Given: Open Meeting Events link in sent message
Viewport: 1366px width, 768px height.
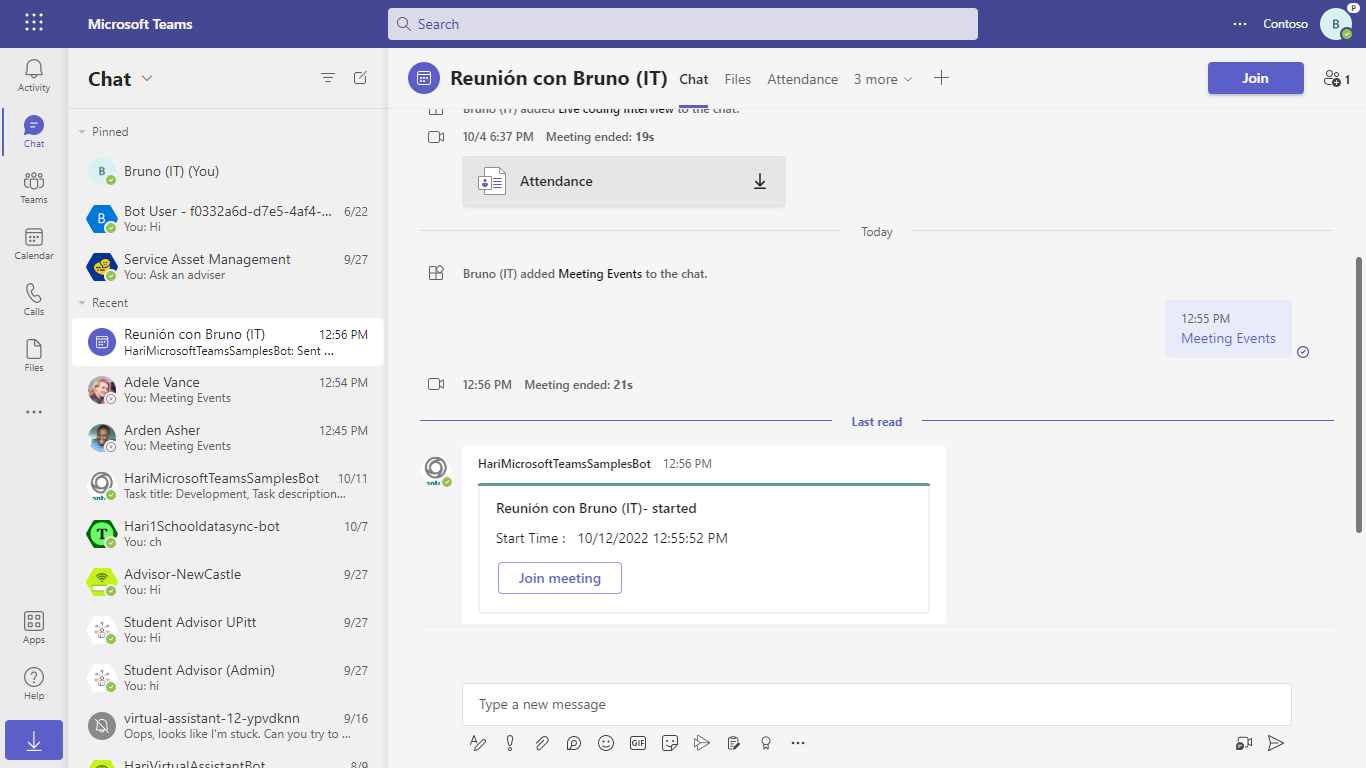Looking at the screenshot, I should 1228,338.
